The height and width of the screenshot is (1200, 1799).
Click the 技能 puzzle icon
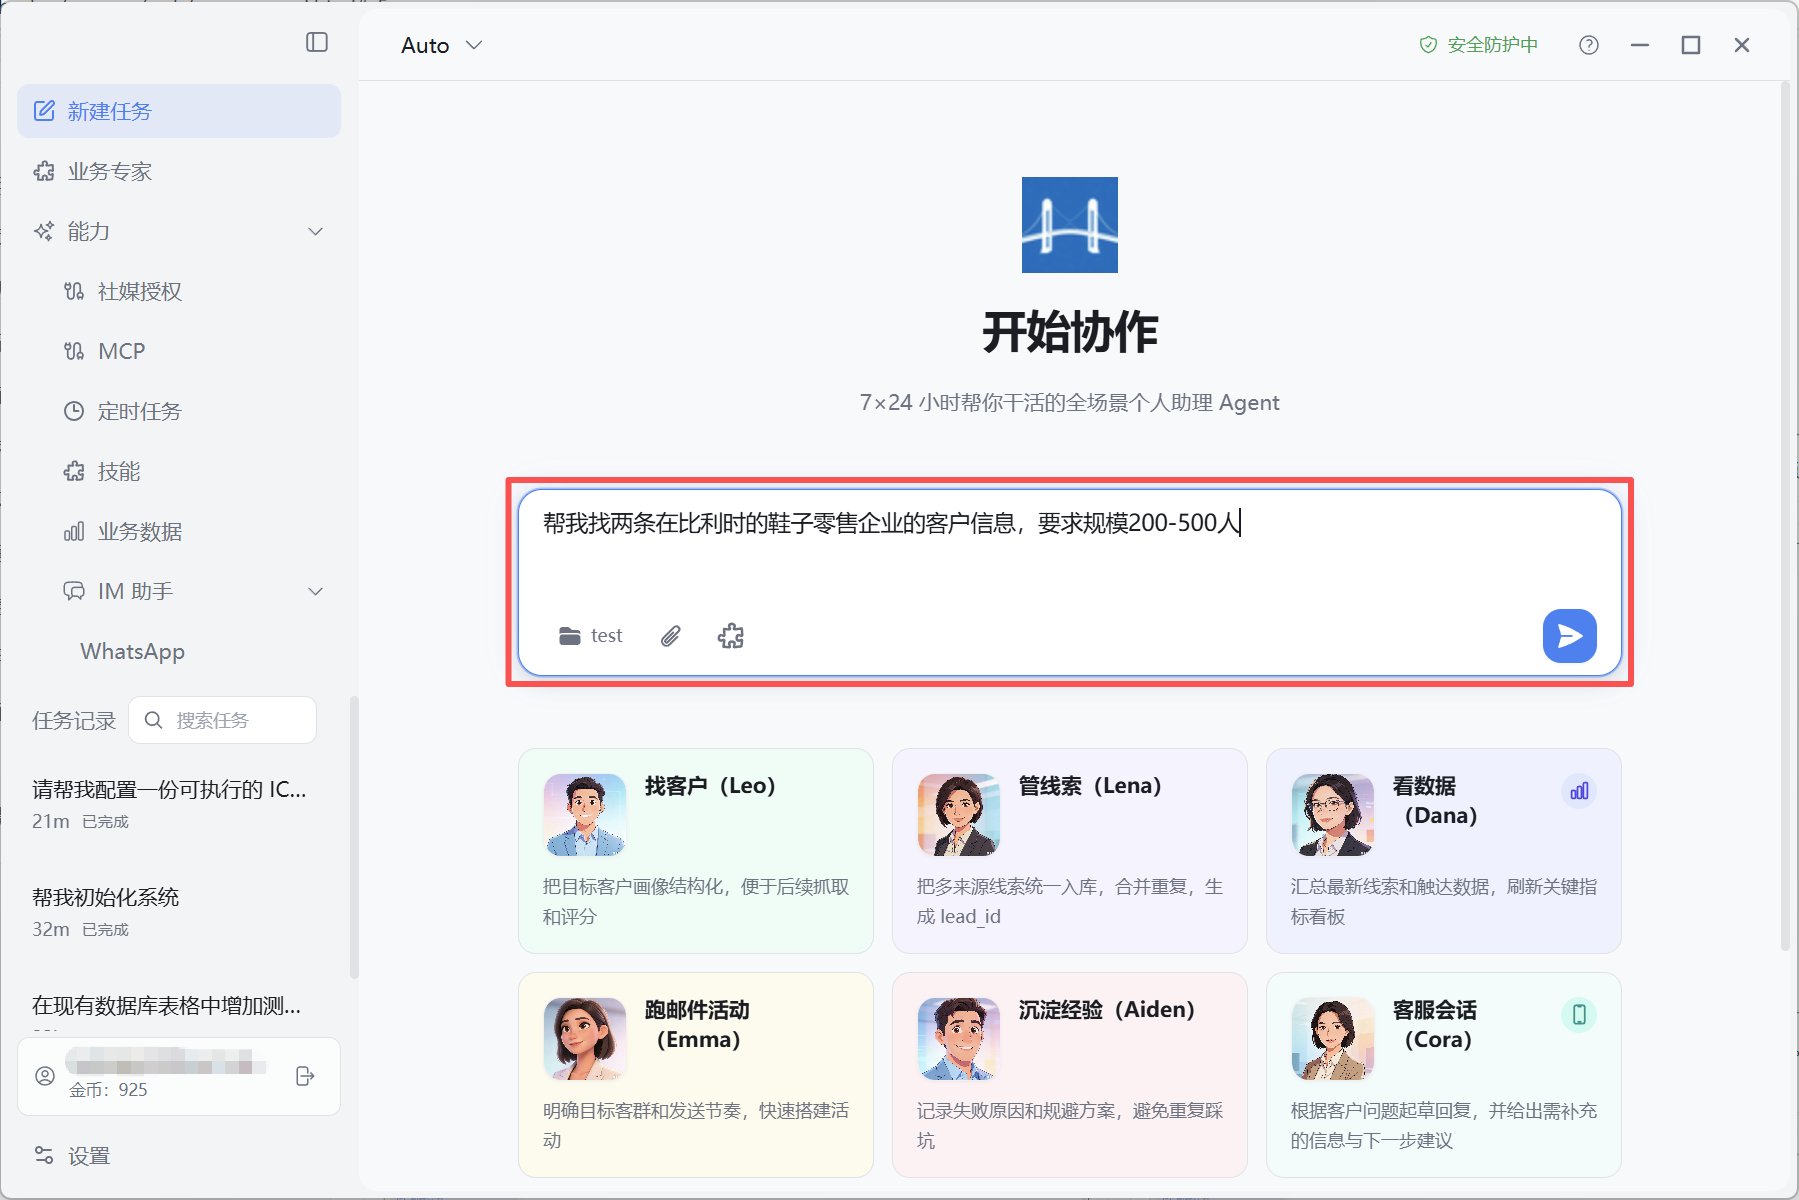[74, 471]
